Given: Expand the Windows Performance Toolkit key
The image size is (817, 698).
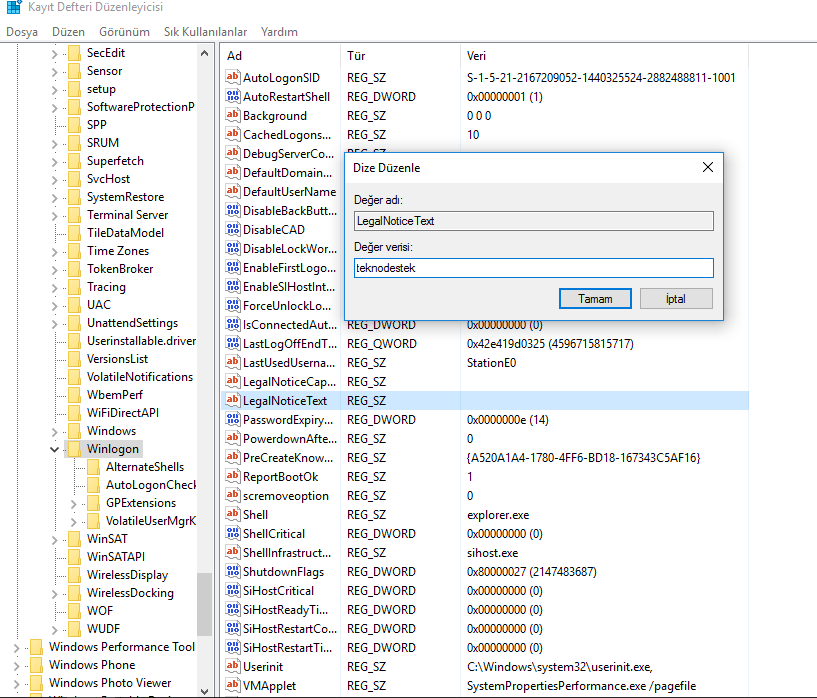Looking at the screenshot, I should point(16,647).
